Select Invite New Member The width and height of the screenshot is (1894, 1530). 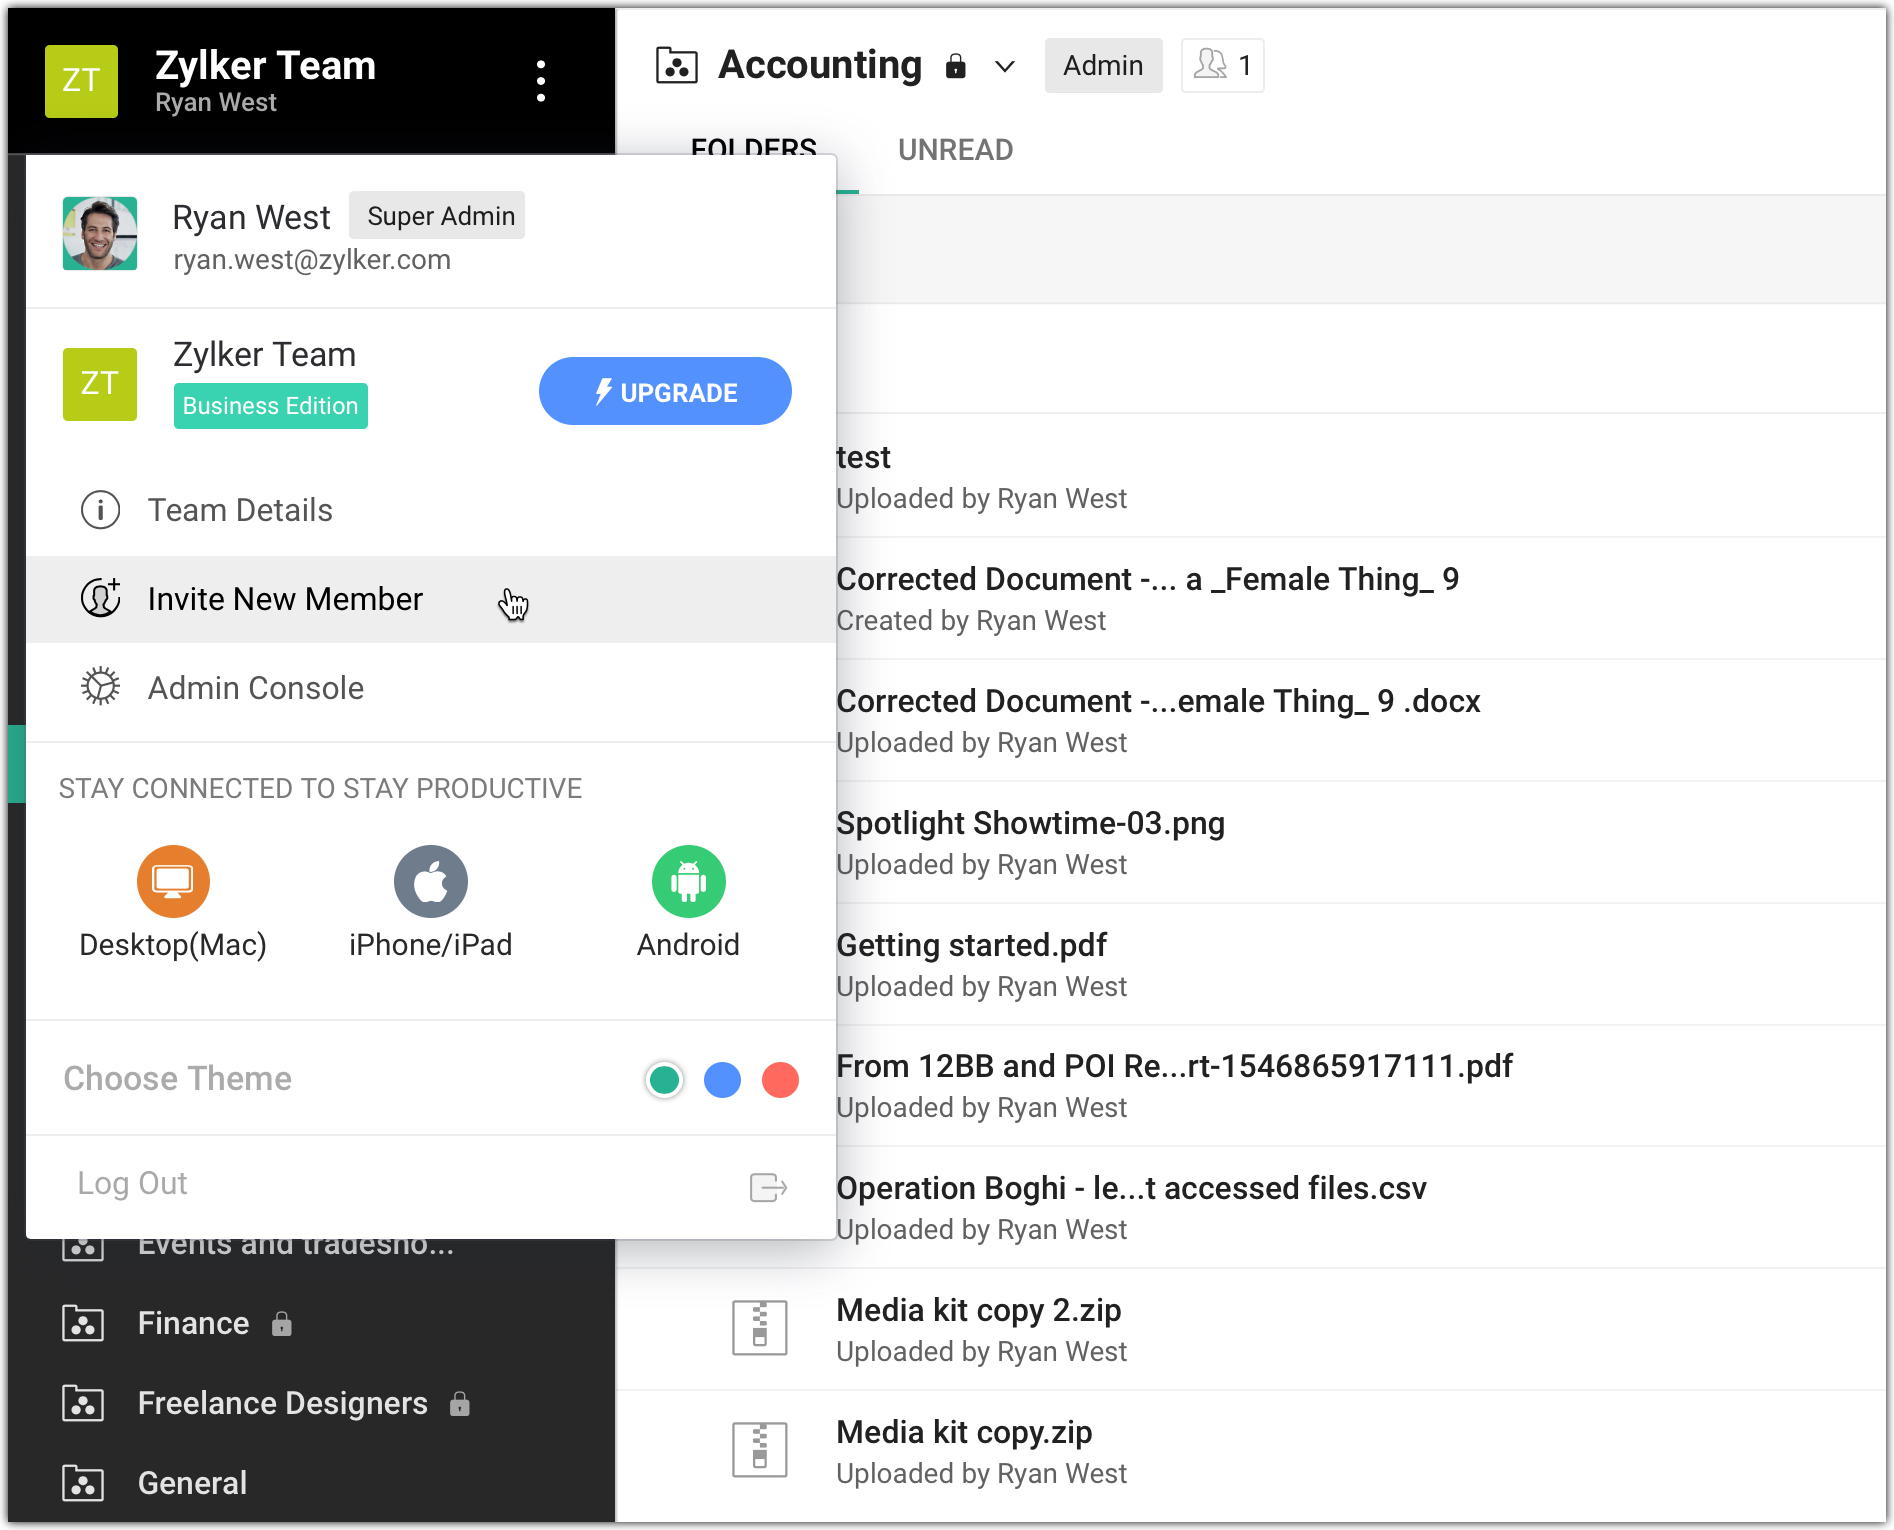point(431,599)
